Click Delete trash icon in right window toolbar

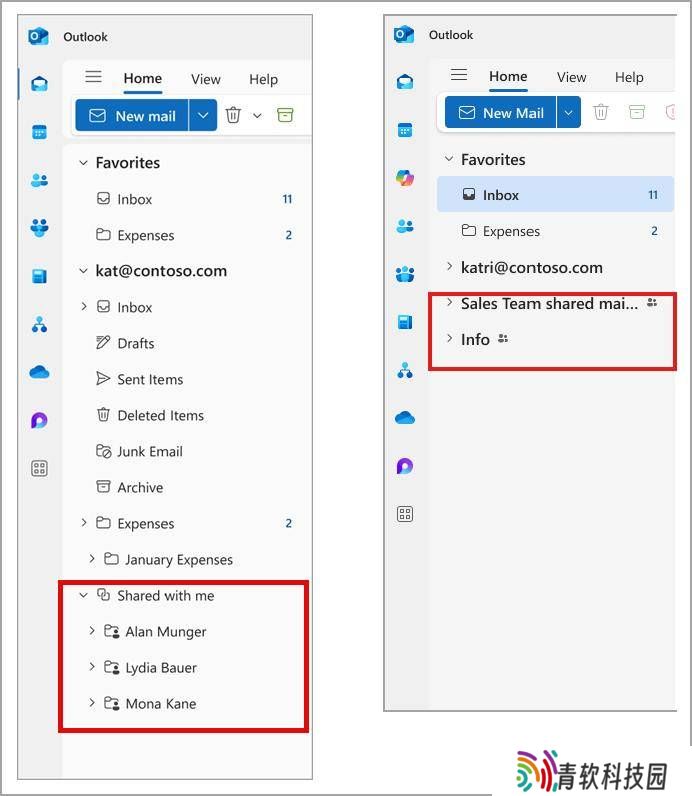click(x=601, y=112)
